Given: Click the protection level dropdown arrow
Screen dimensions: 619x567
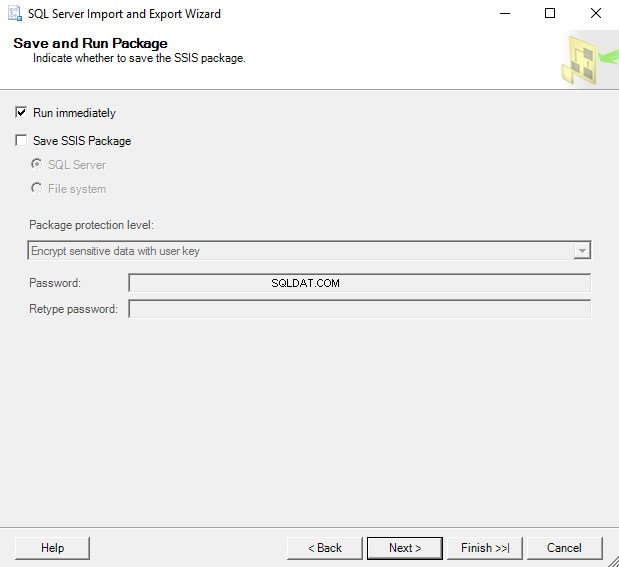Looking at the screenshot, I should (582, 250).
